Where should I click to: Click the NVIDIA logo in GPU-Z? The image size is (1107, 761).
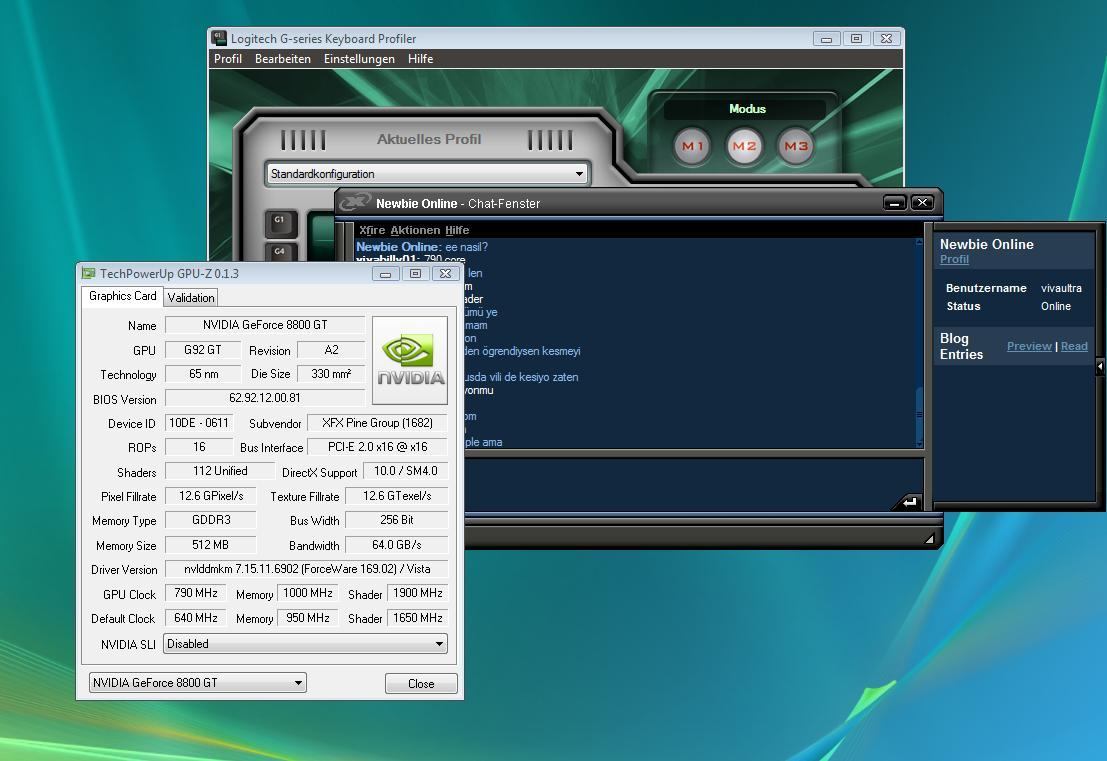(409, 360)
